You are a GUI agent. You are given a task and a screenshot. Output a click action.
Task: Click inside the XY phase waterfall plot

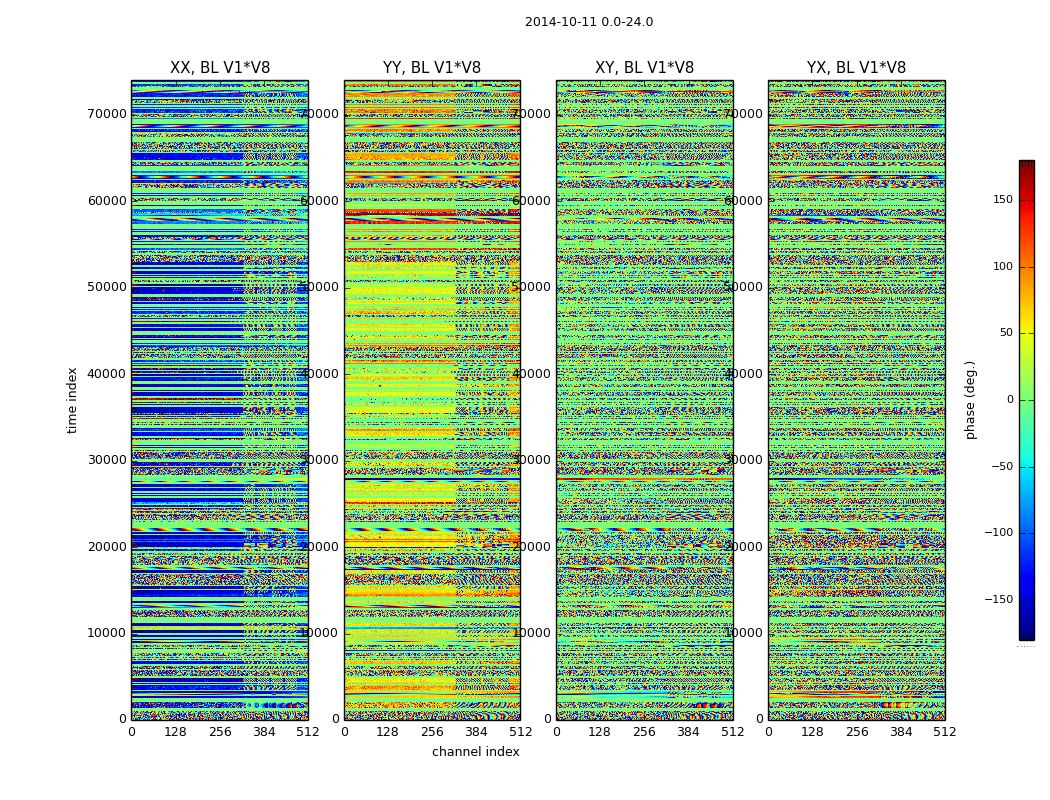(x=644, y=400)
